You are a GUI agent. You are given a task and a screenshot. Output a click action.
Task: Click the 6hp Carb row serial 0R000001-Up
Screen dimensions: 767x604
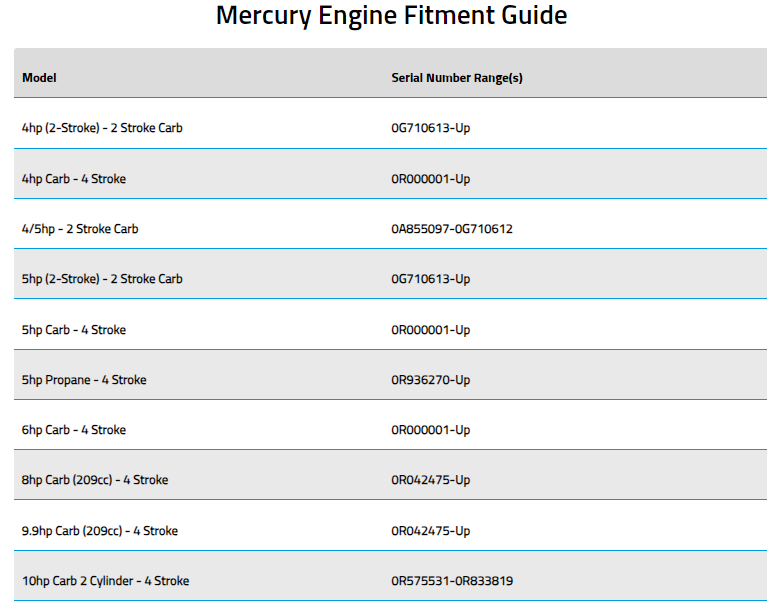click(430, 430)
